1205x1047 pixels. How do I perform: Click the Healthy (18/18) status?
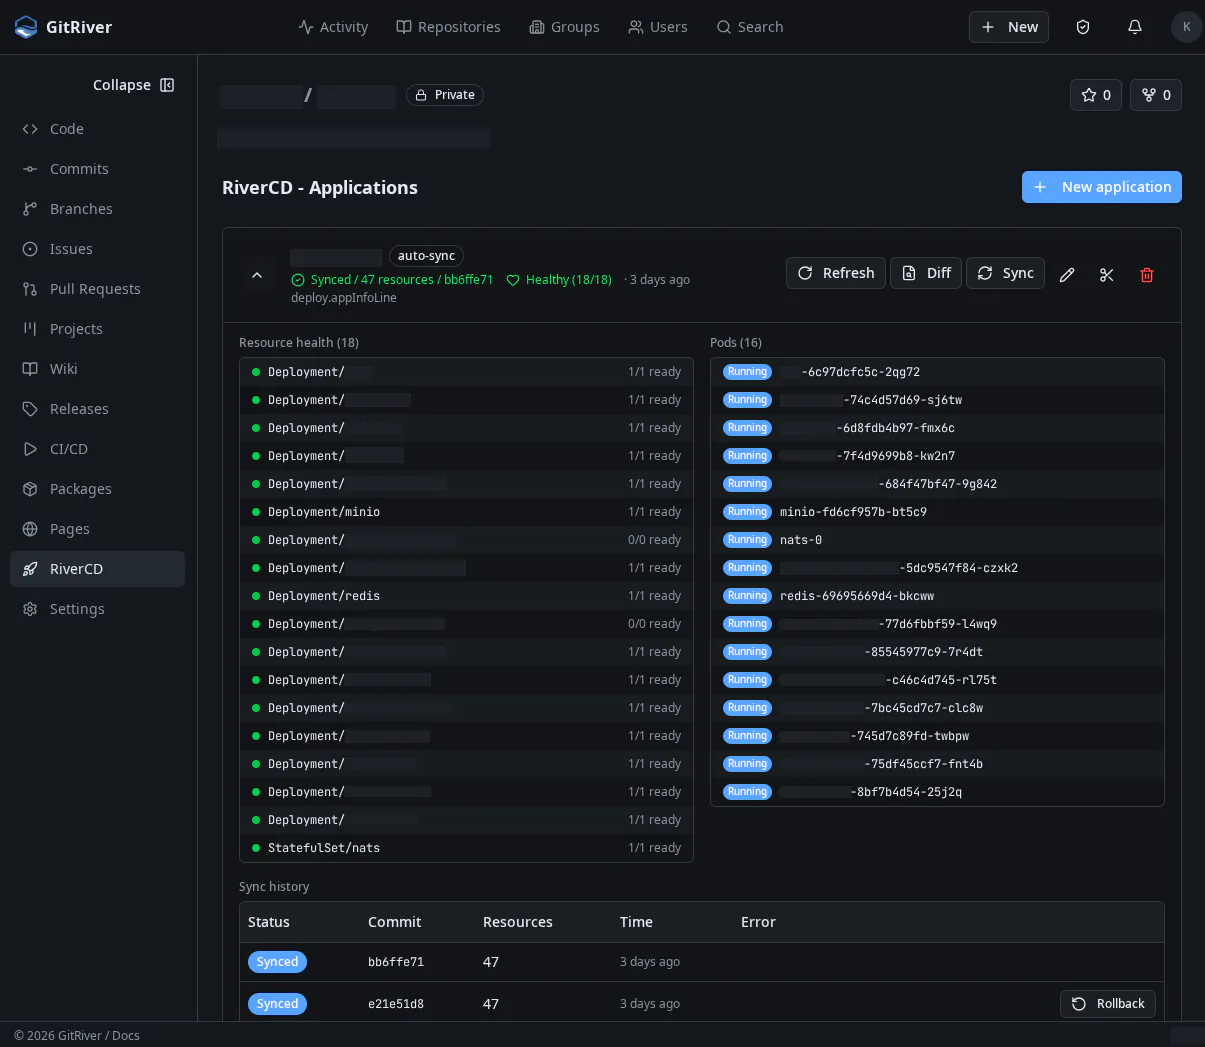[x=559, y=280]
